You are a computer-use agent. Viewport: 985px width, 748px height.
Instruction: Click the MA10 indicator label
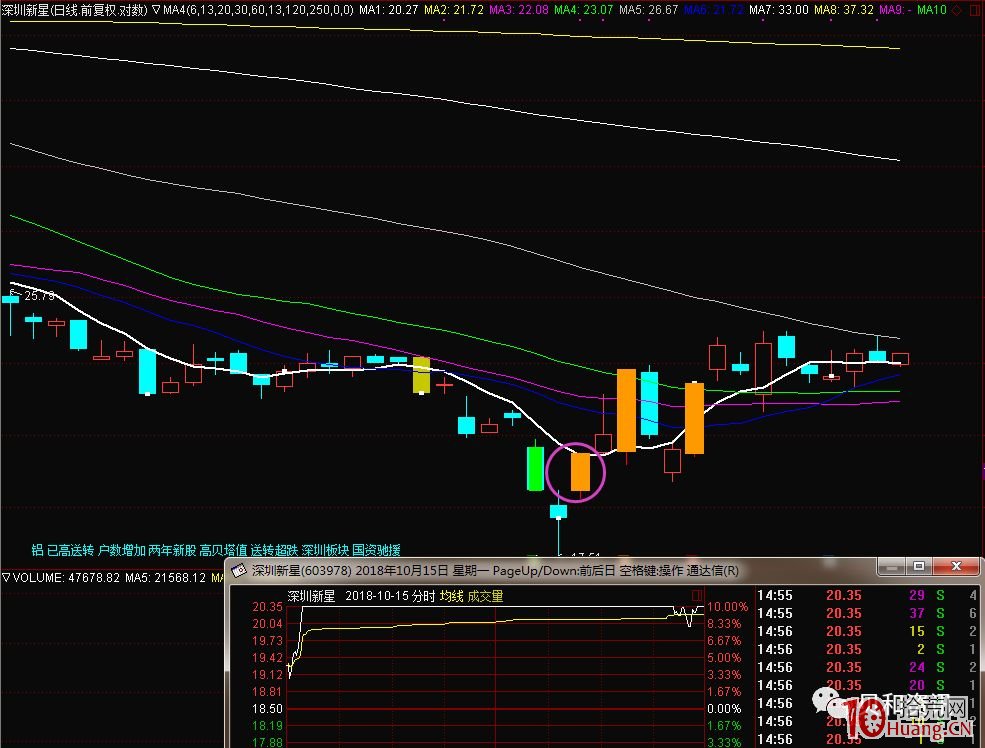[x=932, y=9]
